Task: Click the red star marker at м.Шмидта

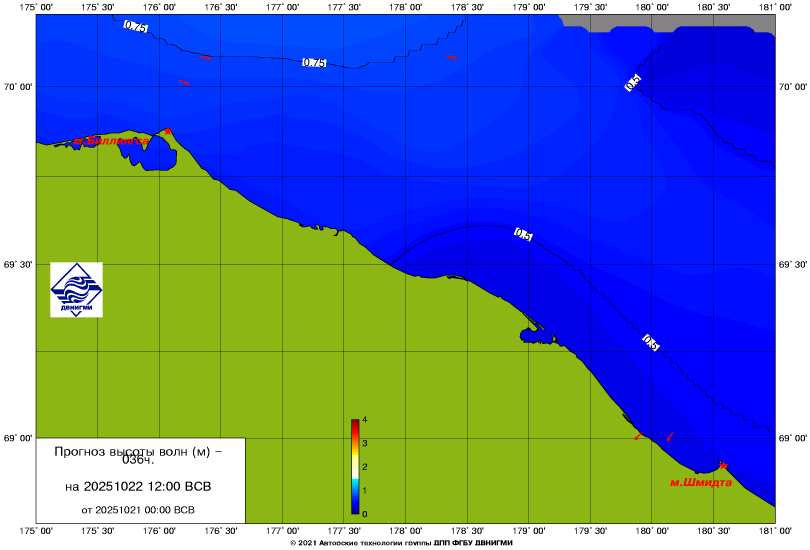Action: tap(723, 464)
